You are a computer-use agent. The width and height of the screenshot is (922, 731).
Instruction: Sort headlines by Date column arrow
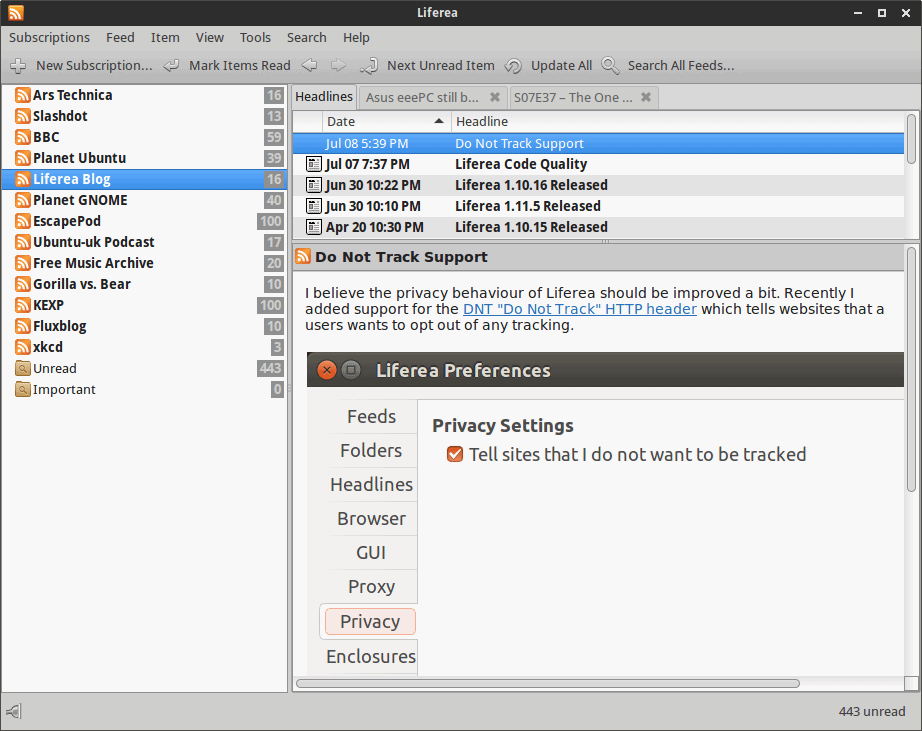pos(439,121)
